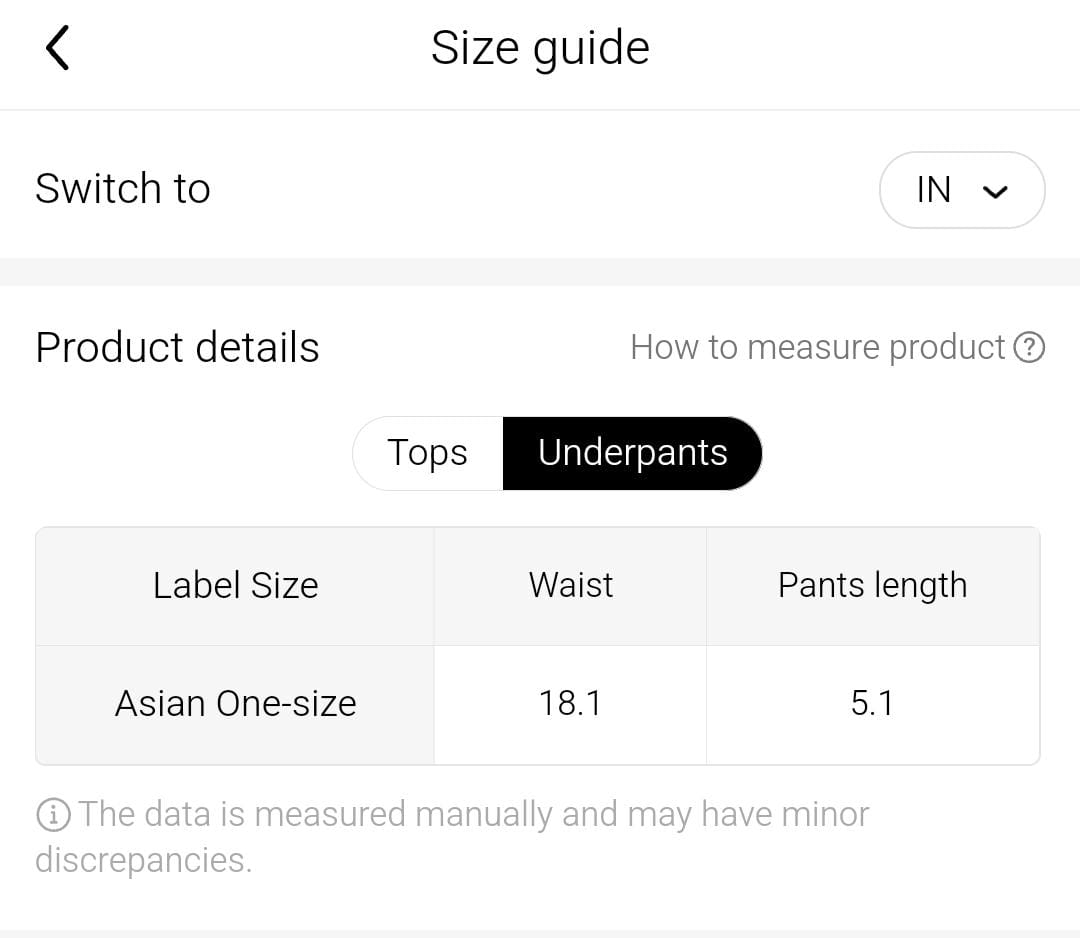Open the IN unit dropdown
1080x938 pixels.
[x=962, y=190]
